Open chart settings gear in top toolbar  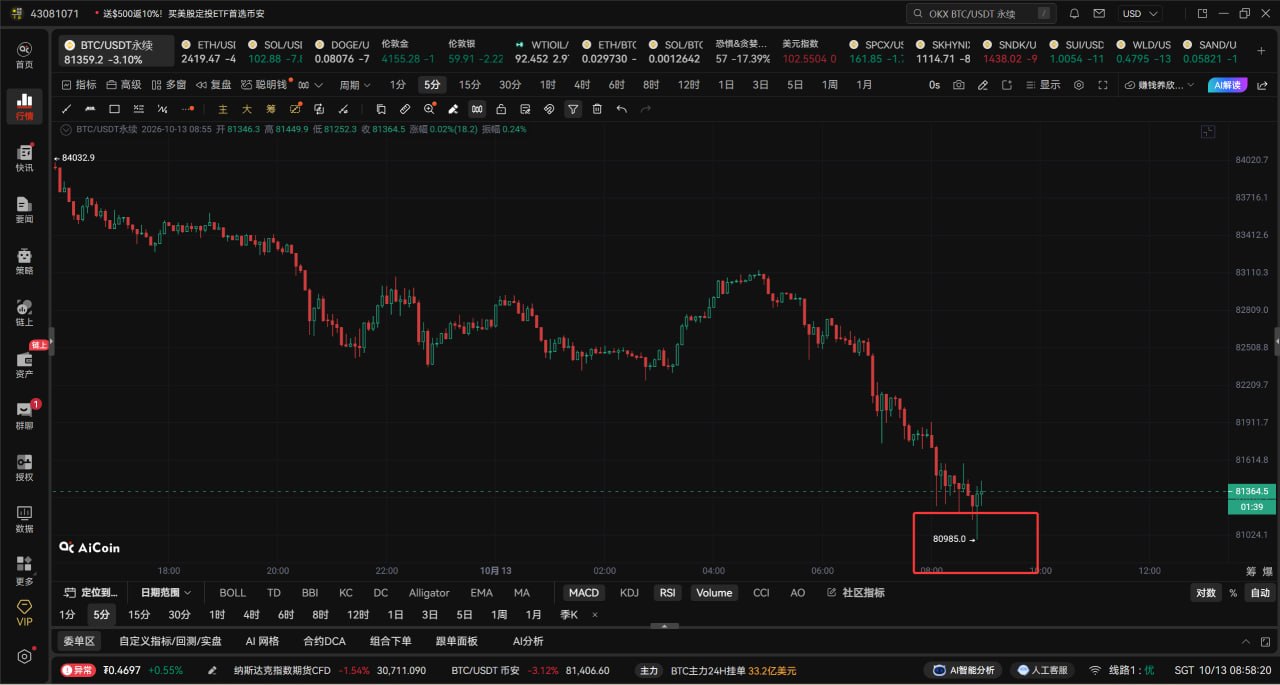point(1079,85)
